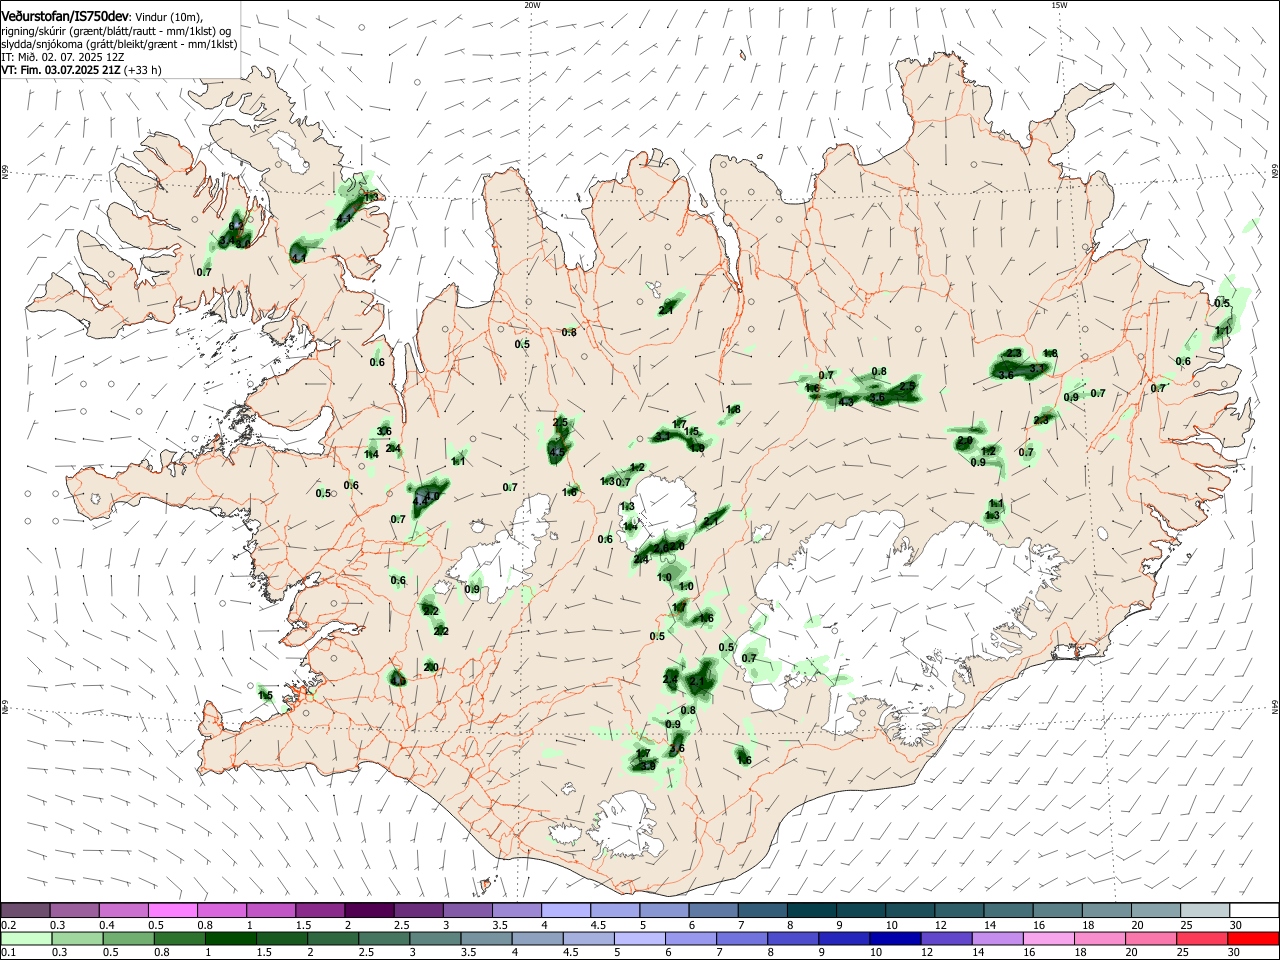Viewport: 1280px width, 960px height.
Task: Pick the bright magenta 0.5 snow swatch
Action: point(173,910)
